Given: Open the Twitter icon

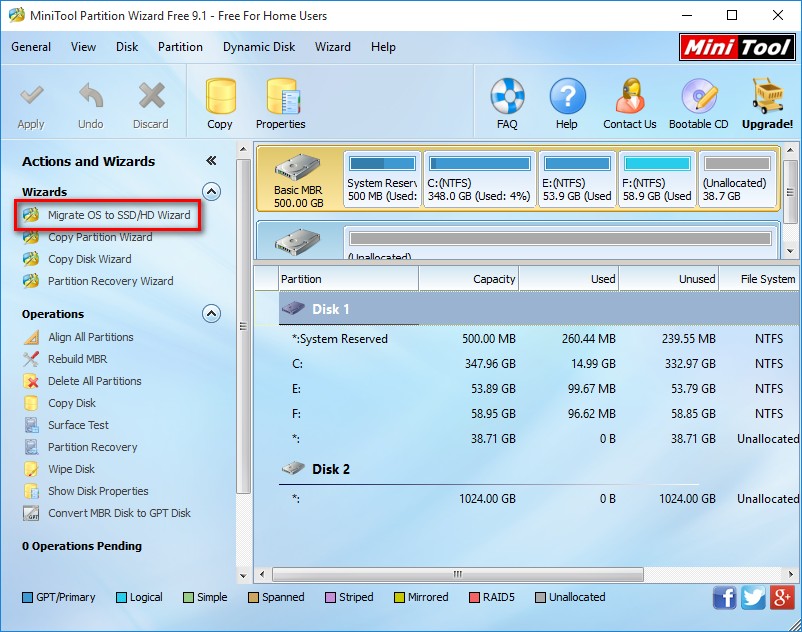Looking at the screenshot, I should (x=753, y=597).
